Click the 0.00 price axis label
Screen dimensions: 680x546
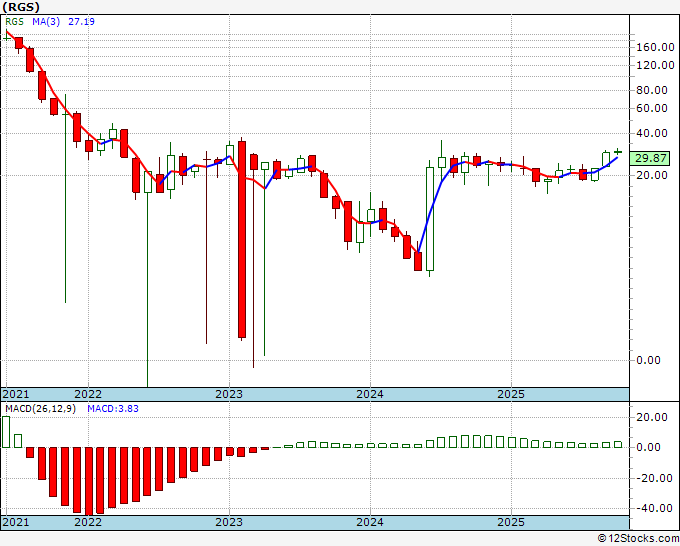tap(648, 360)
